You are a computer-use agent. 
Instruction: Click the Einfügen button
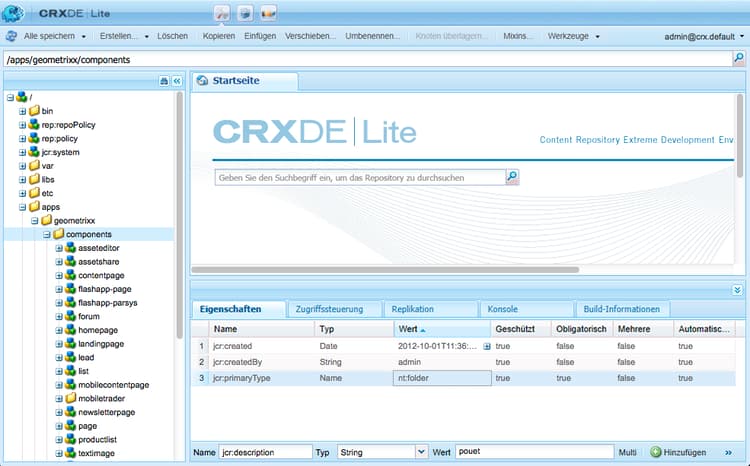(x=260, y=36)
